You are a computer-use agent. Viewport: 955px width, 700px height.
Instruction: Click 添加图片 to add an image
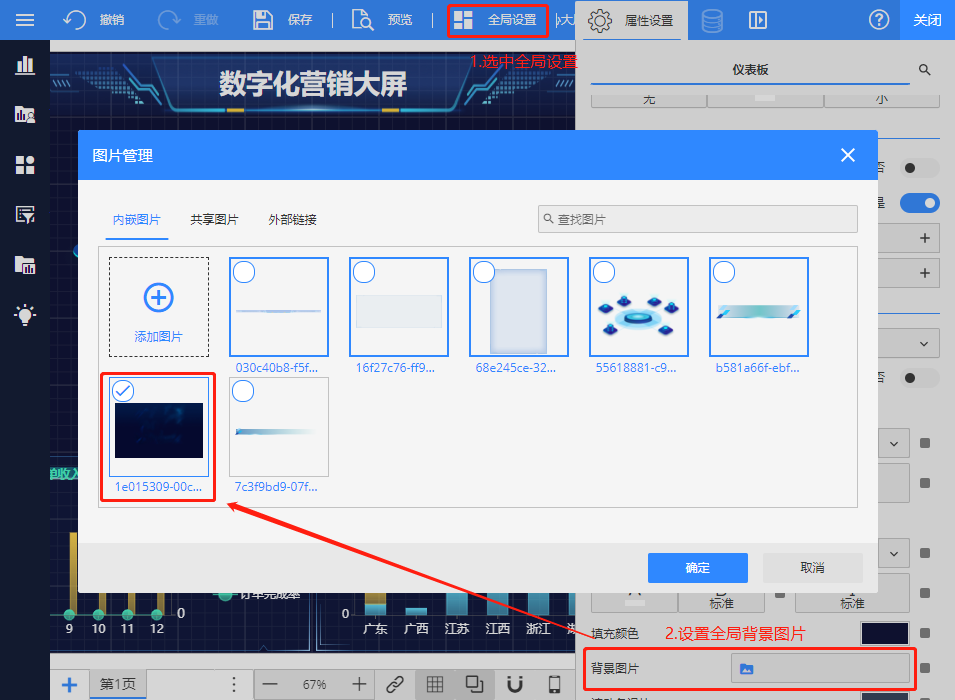[x=159, y=307]
